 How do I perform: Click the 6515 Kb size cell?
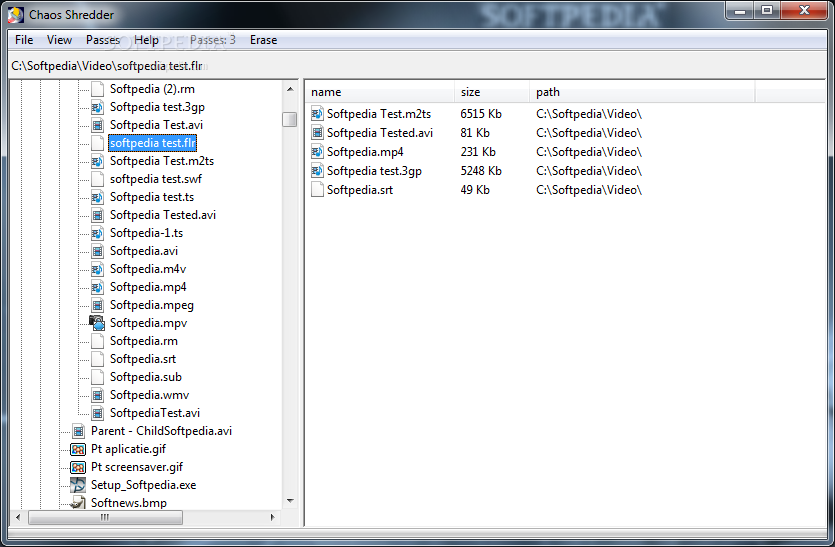tap(481, 114)
